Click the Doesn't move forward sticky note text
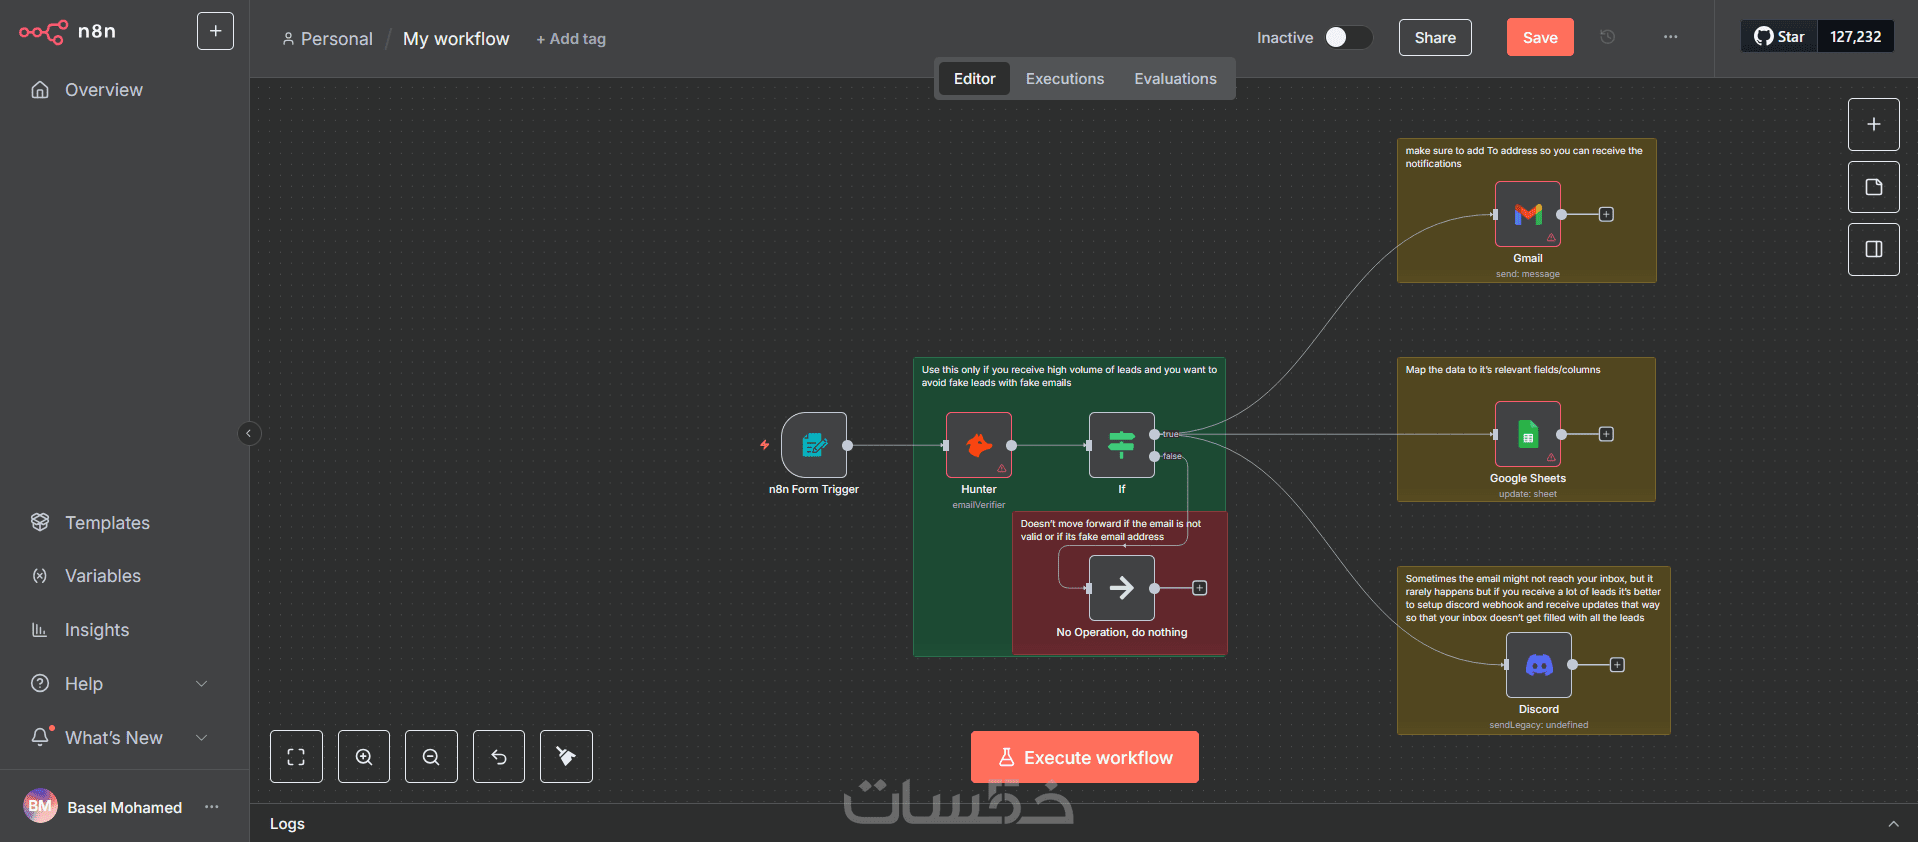 pyautogui.click(x=1111, y=530)
